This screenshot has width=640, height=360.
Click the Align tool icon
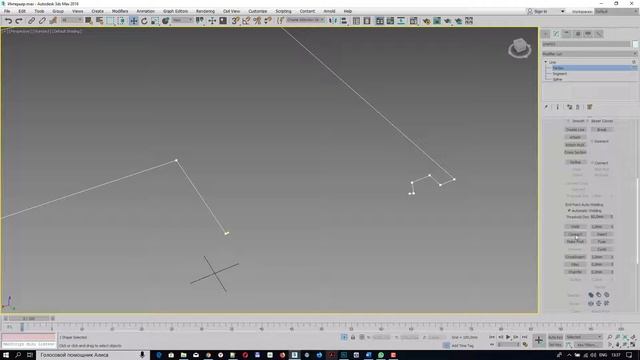coord(344,20)
